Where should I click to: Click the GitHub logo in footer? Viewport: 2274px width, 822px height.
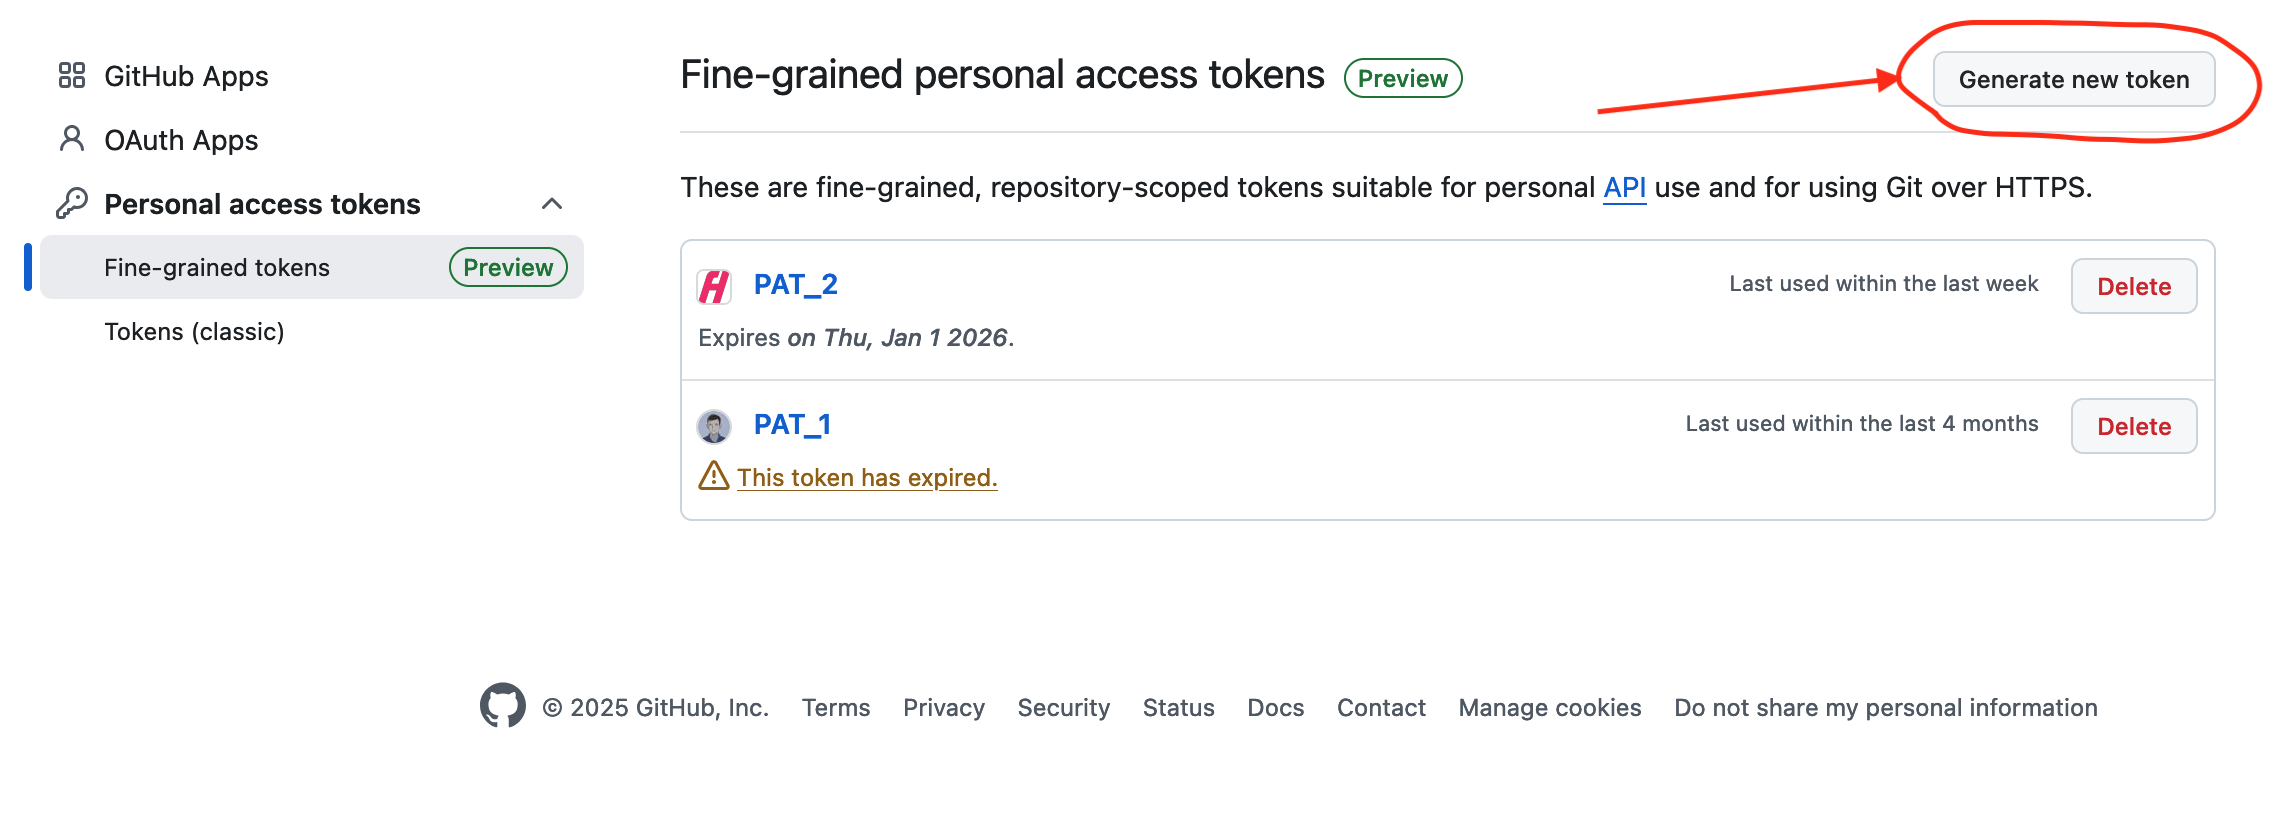point(502,706)
